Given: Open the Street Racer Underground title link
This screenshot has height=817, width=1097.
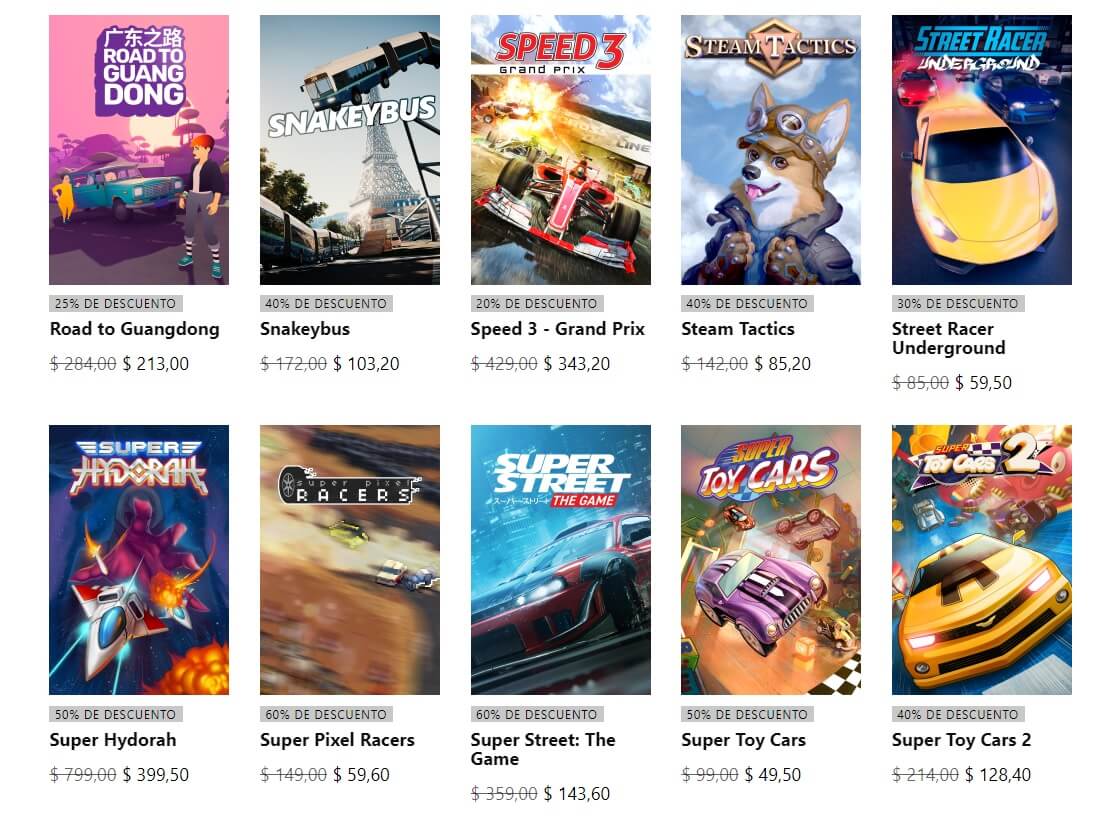Looking at the screenshot, I should tap(949, 339).
